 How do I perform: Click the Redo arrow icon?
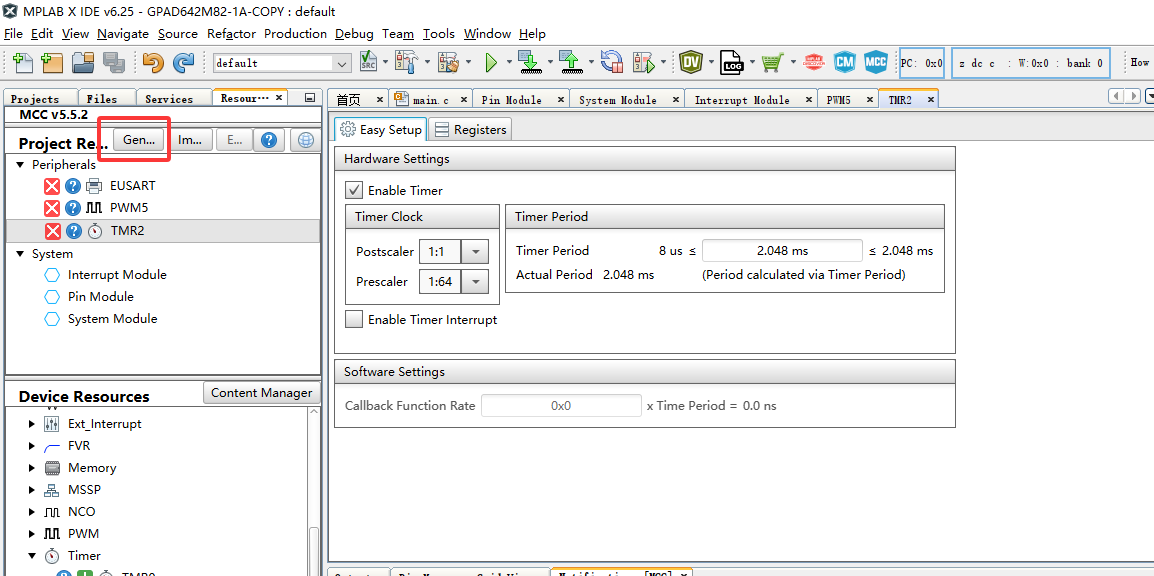tap(183, 63)
